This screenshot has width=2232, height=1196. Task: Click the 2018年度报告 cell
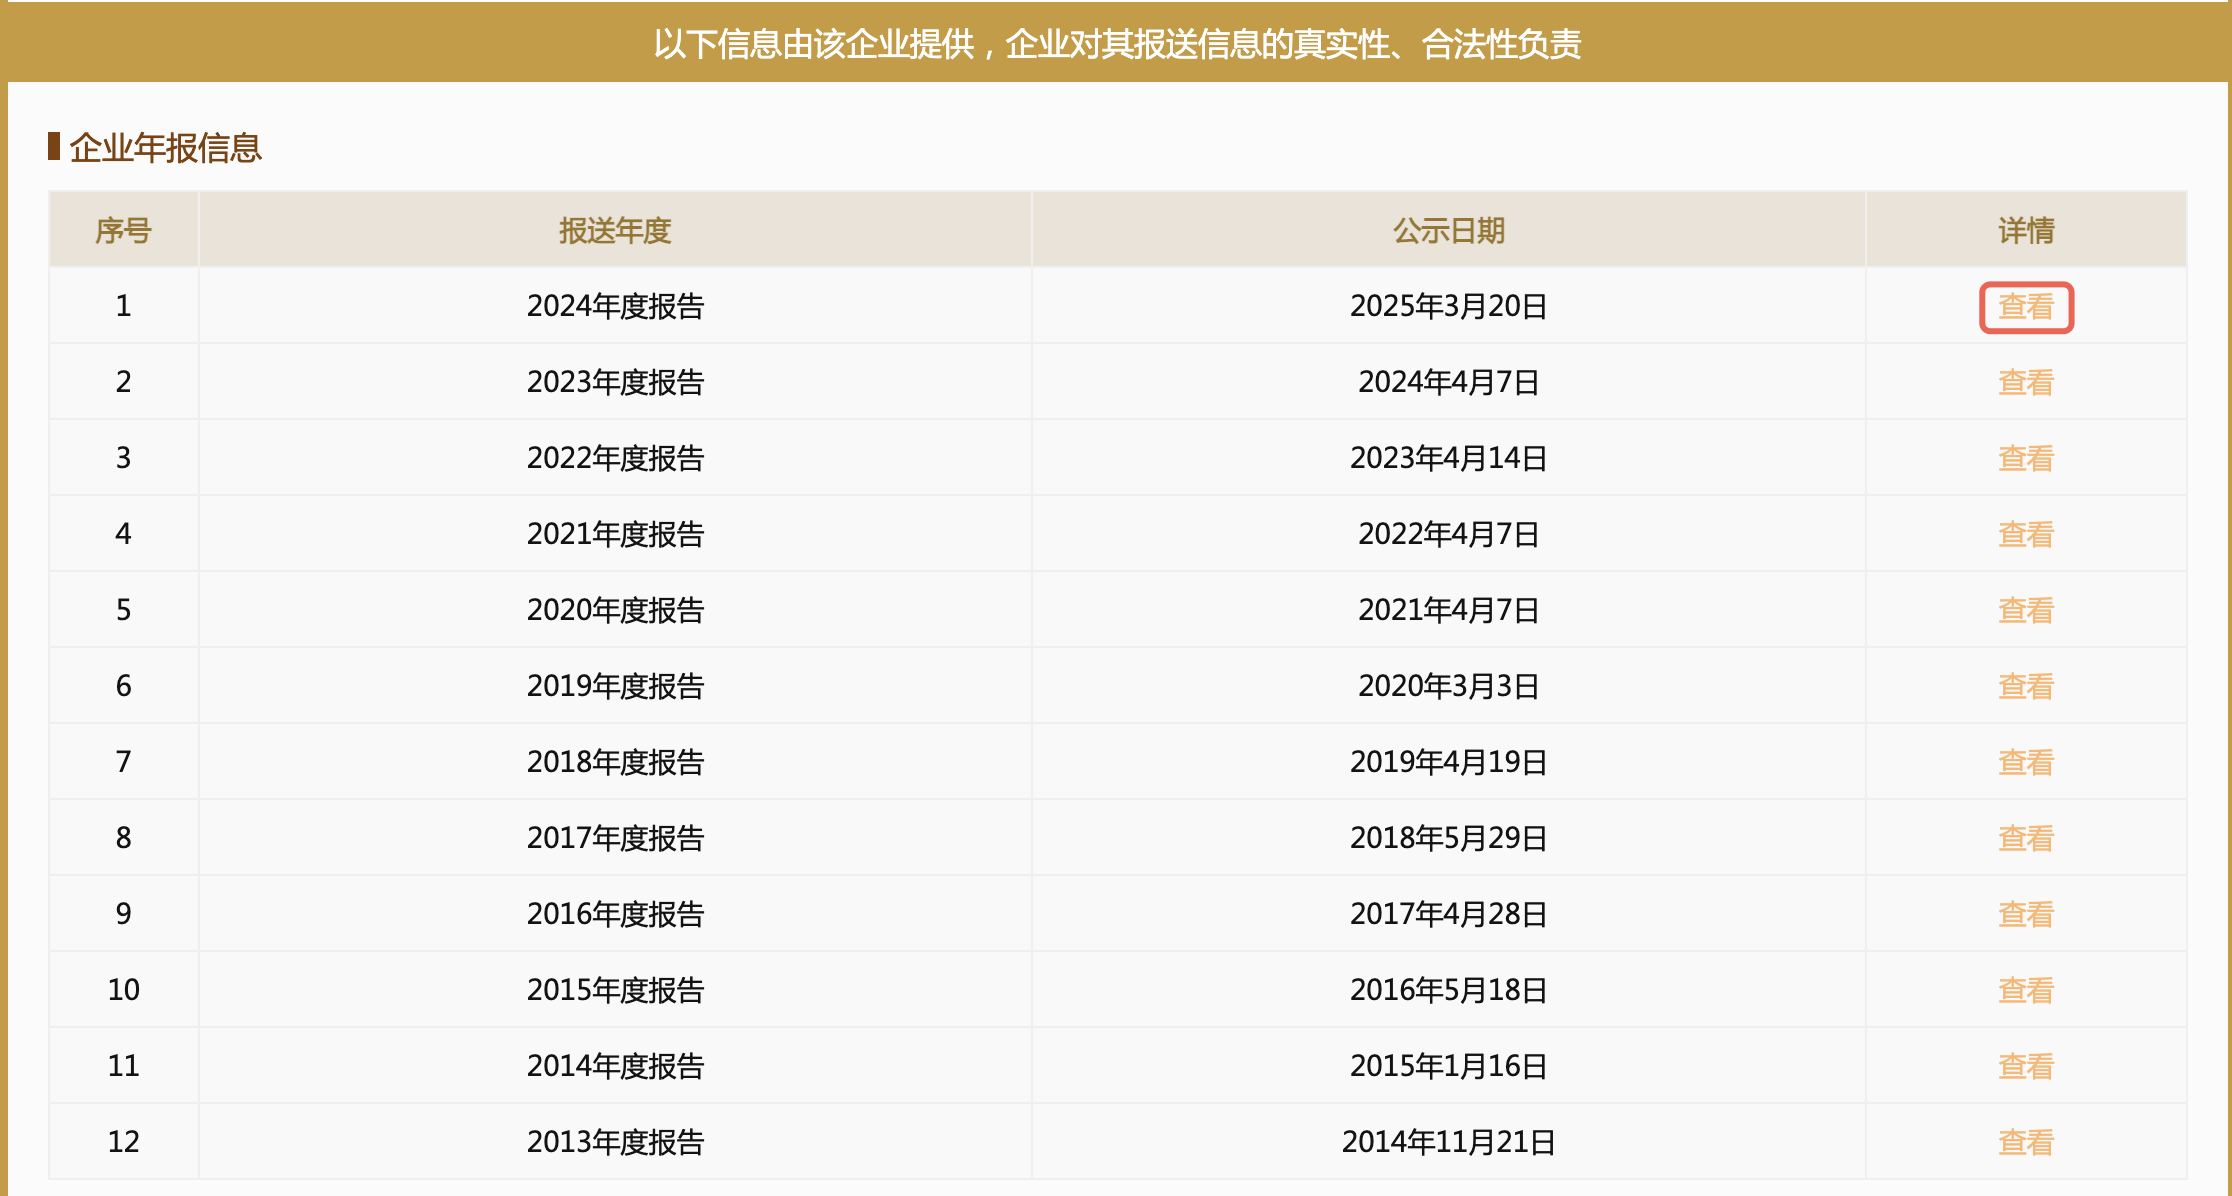615,762
